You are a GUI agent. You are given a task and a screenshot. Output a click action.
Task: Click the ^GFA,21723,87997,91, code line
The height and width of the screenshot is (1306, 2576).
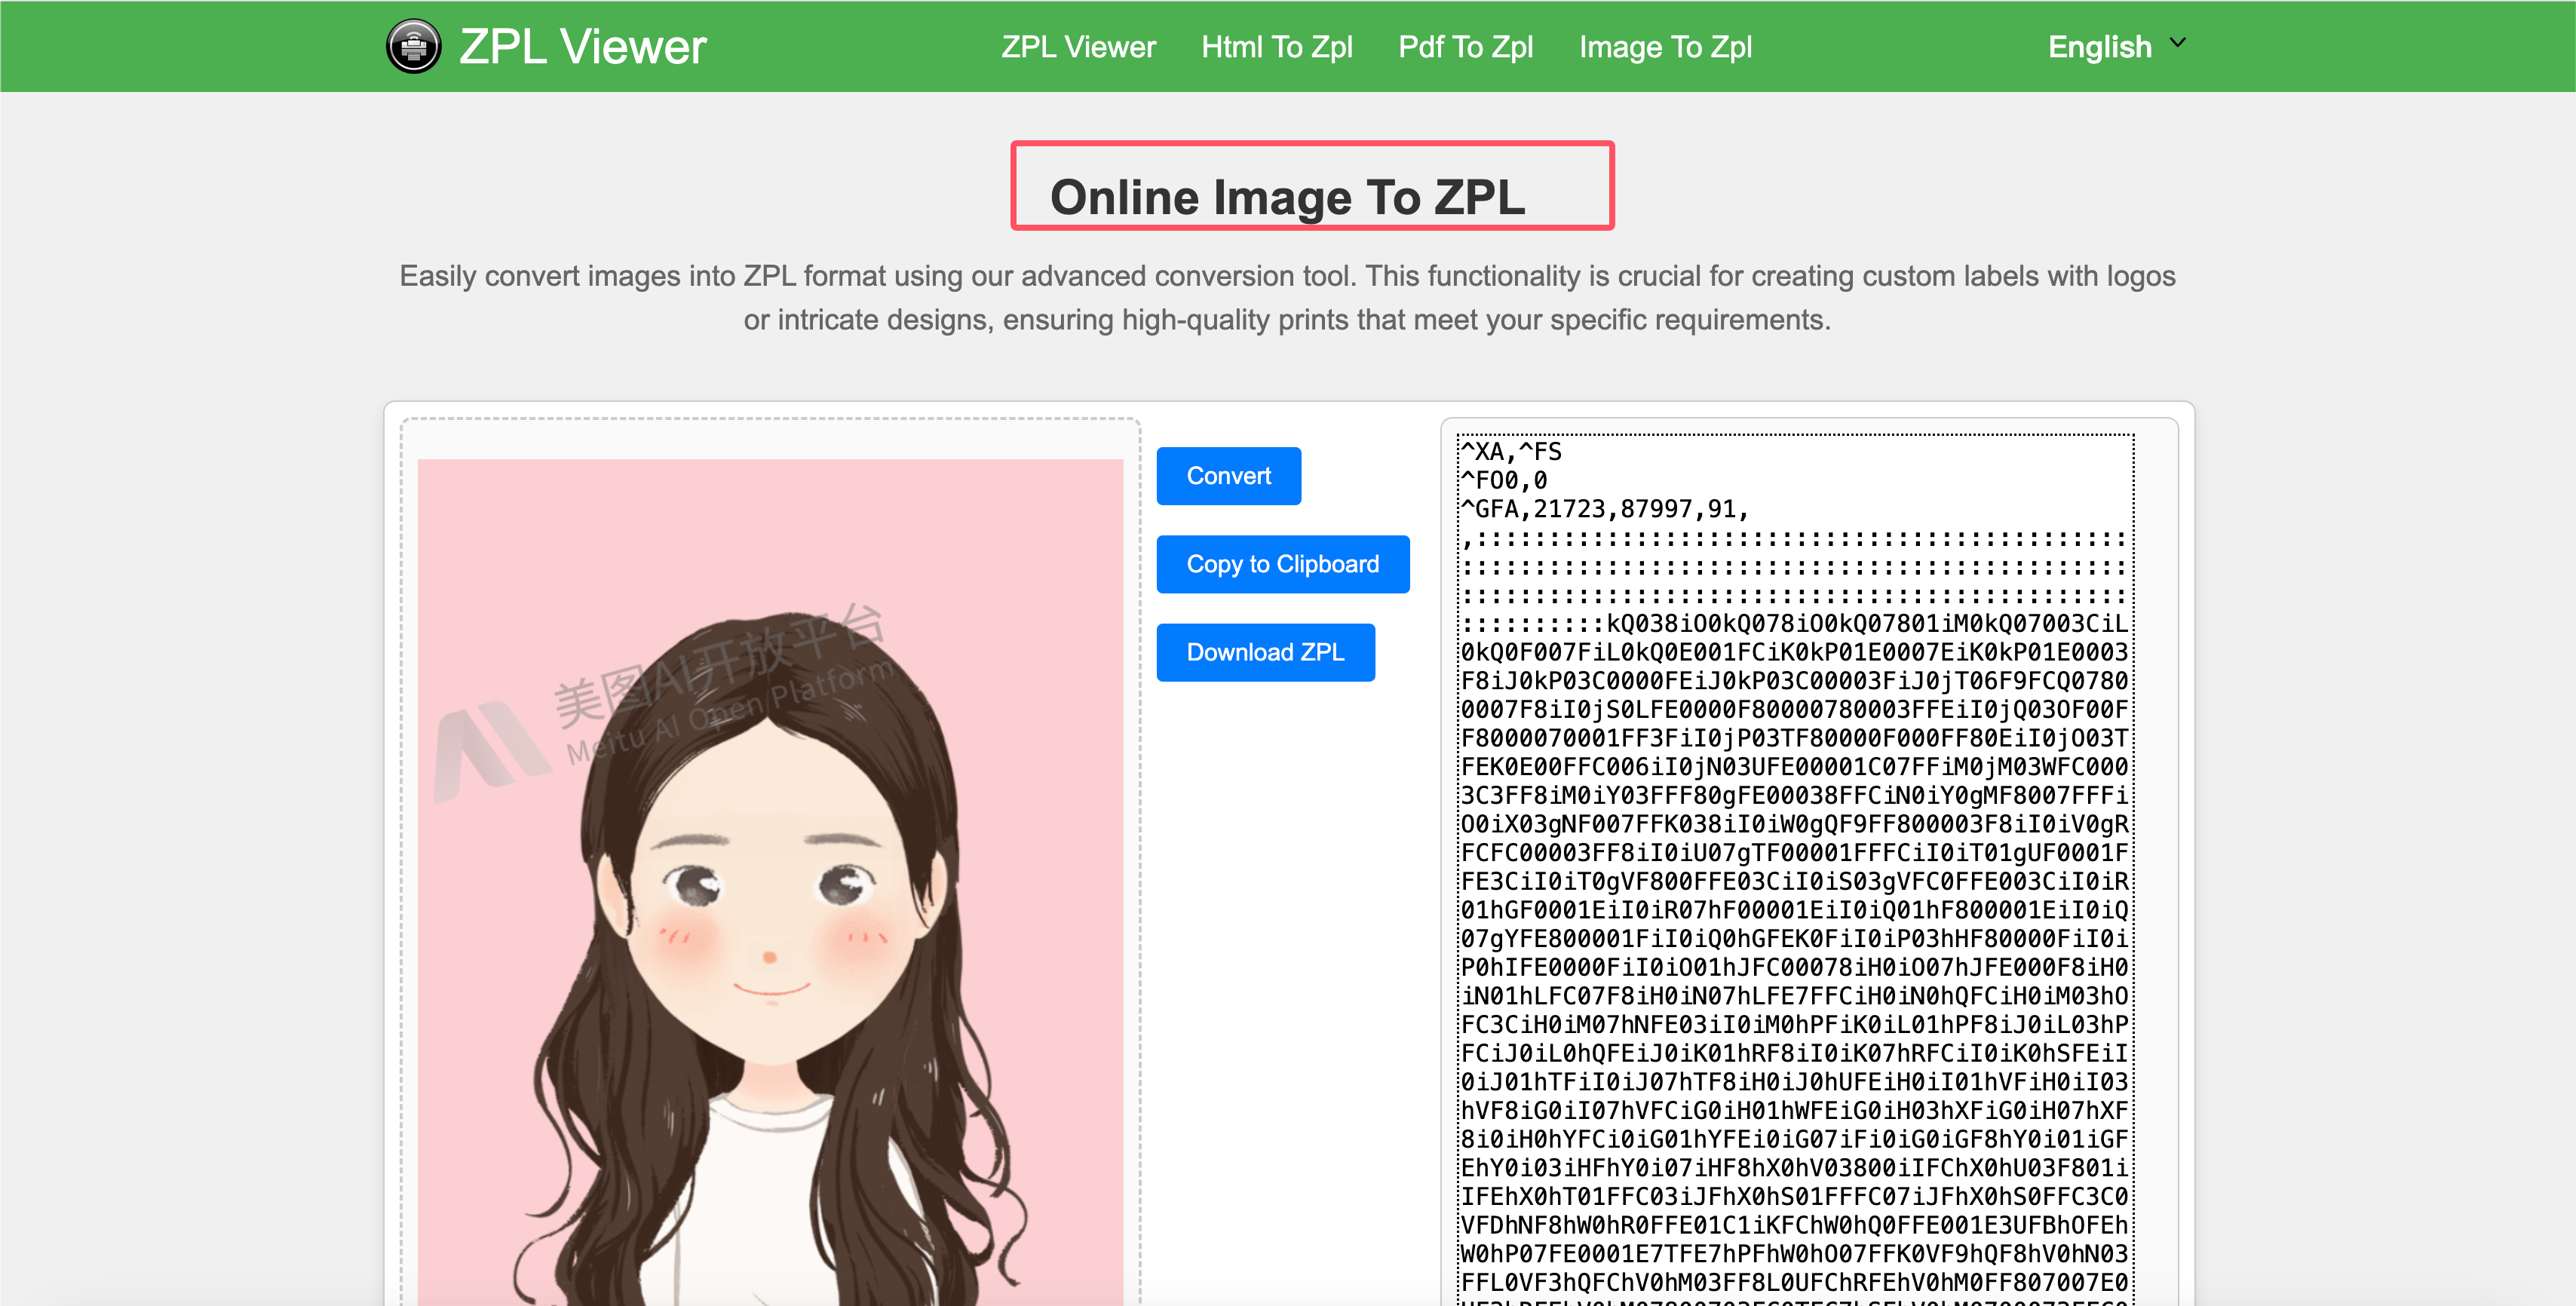(1604, 509)
